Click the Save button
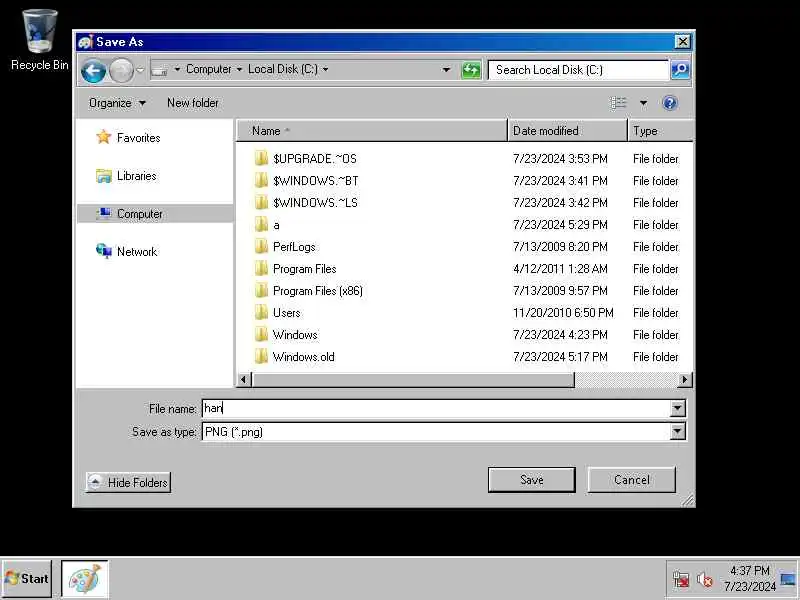The image size is (800, 600). pyautogui.click(x=532, y=480)
